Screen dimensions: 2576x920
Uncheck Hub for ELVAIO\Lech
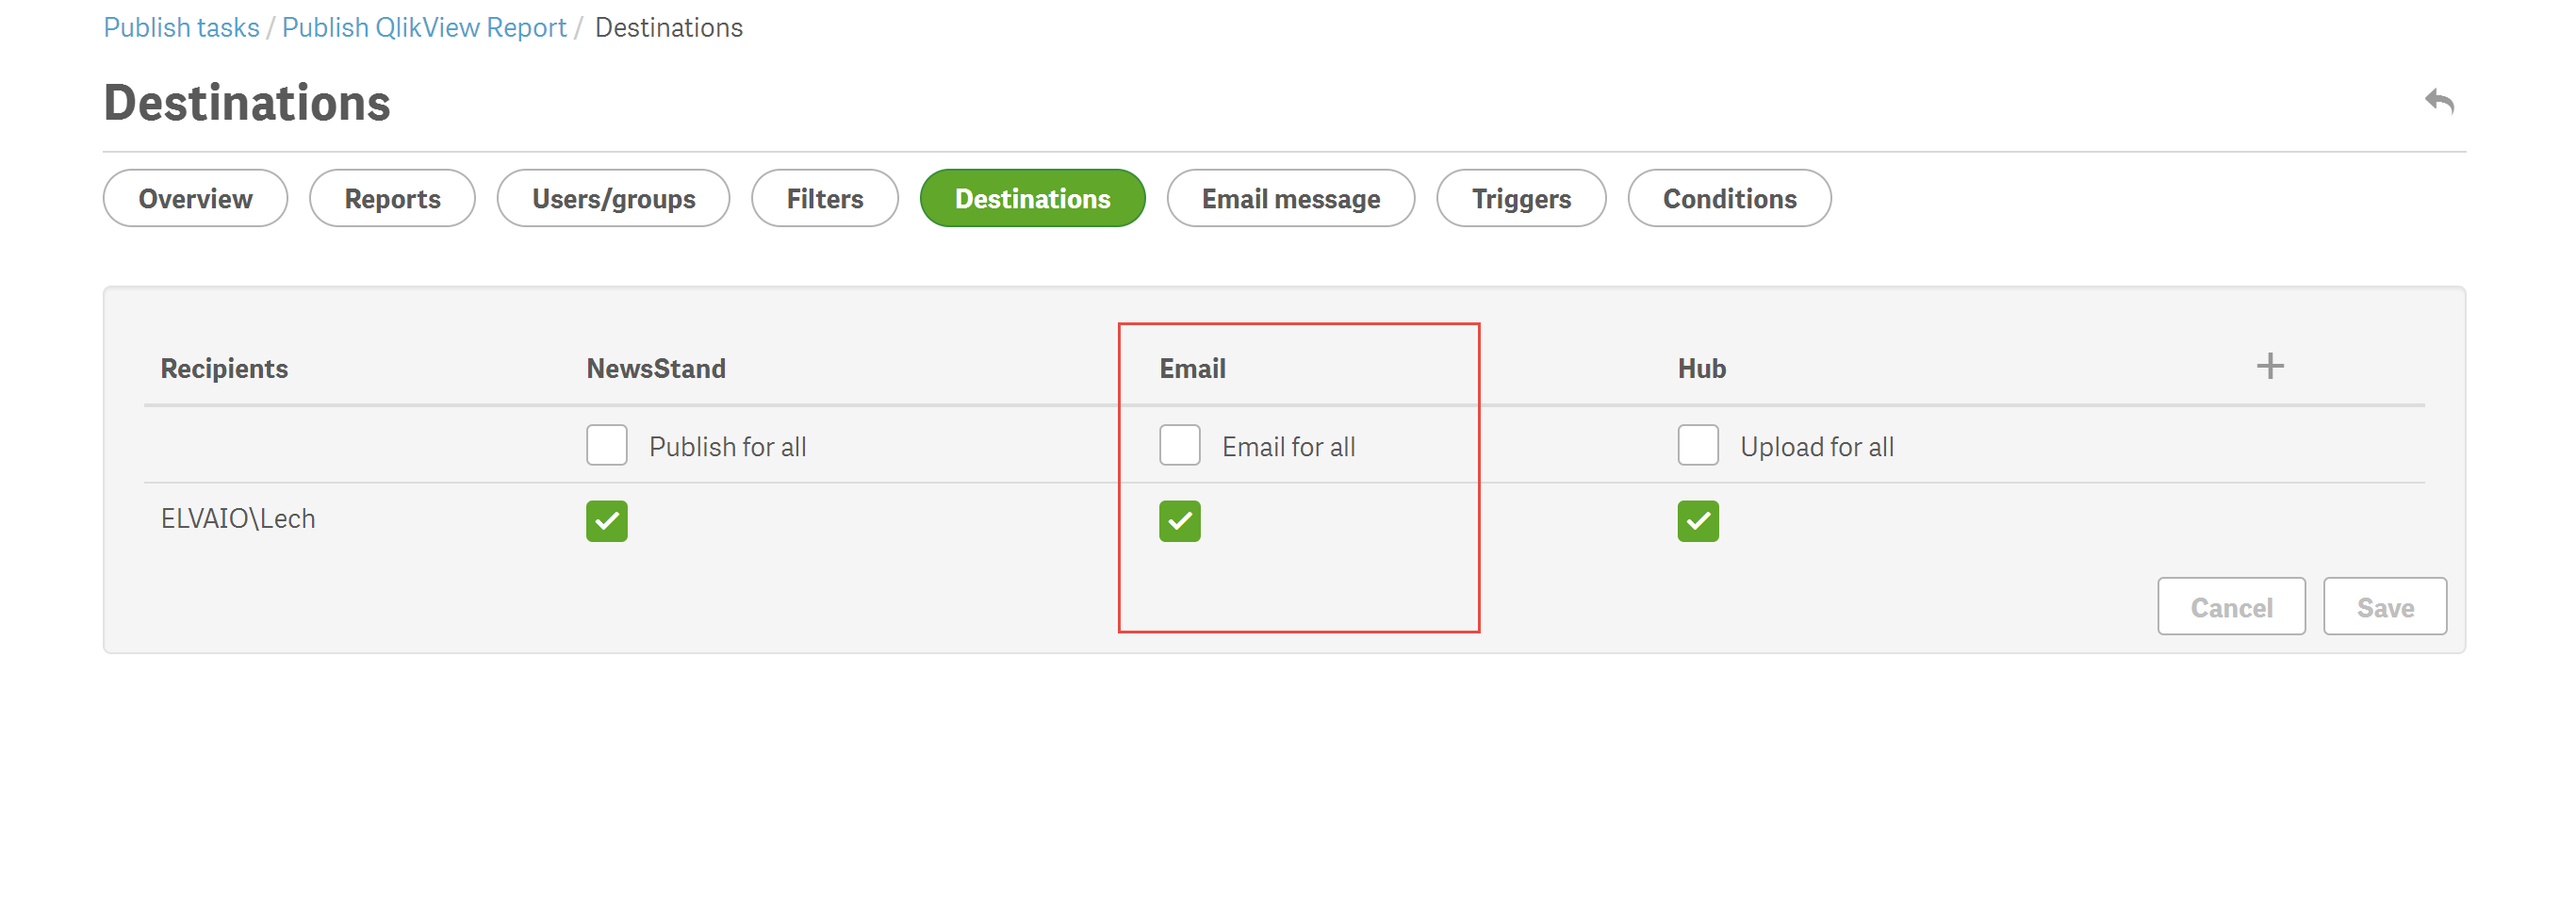(1697, 521)
